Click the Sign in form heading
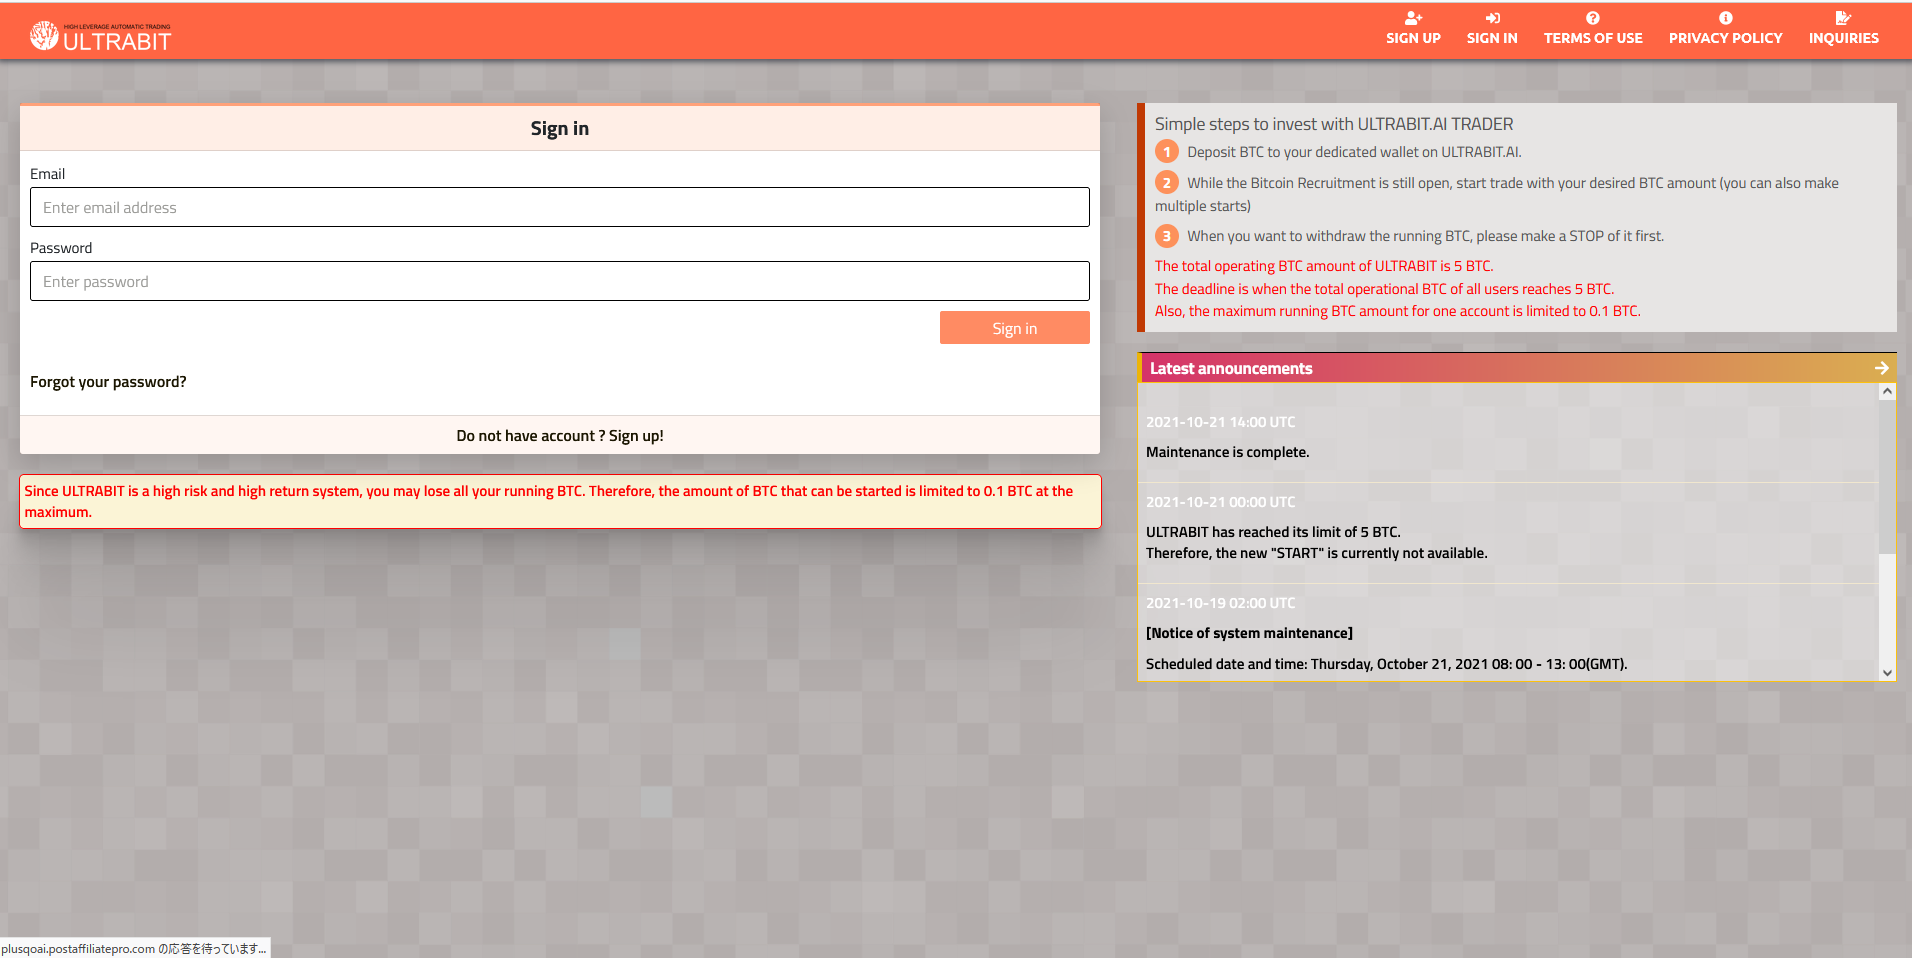 point(560,128)
